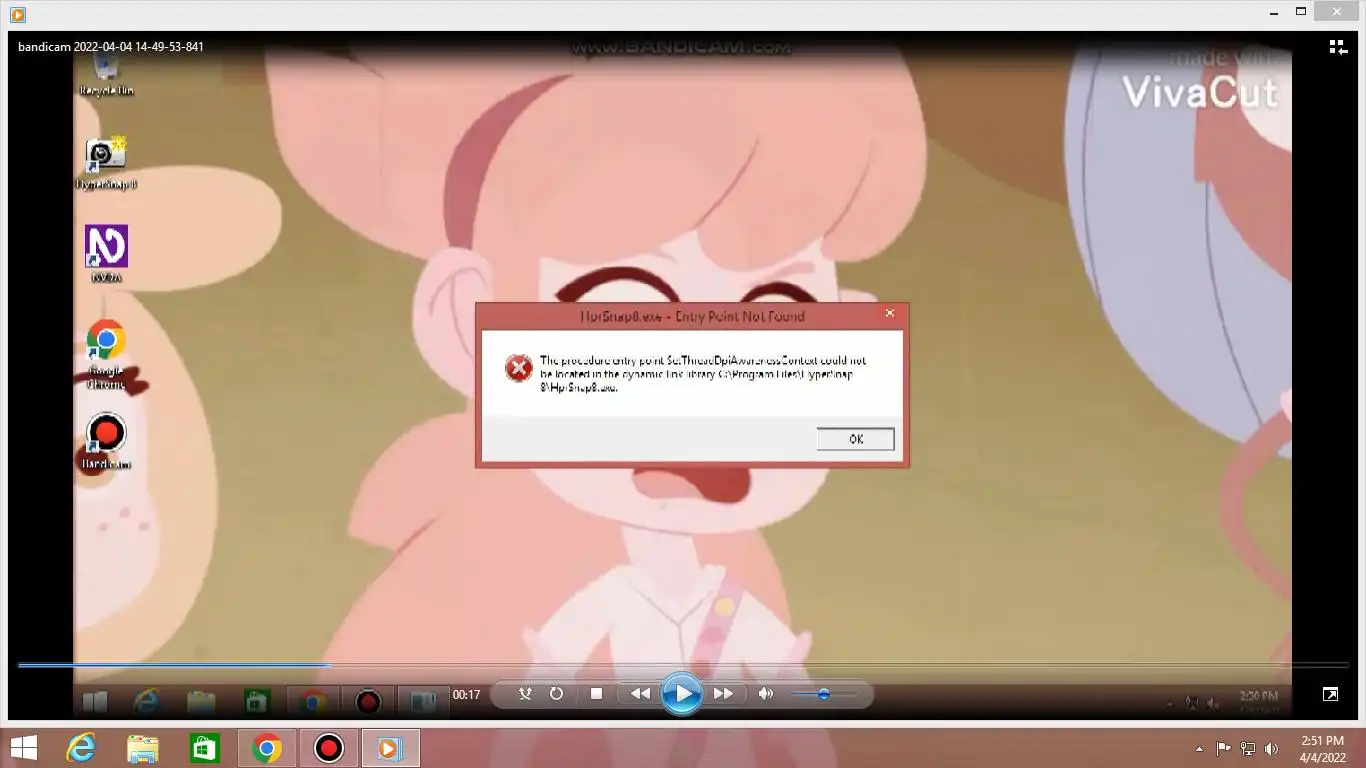Open the Windows Start menu
Image resolution: width=1366 pixels, height=768 pixels.
click(24, 748)
